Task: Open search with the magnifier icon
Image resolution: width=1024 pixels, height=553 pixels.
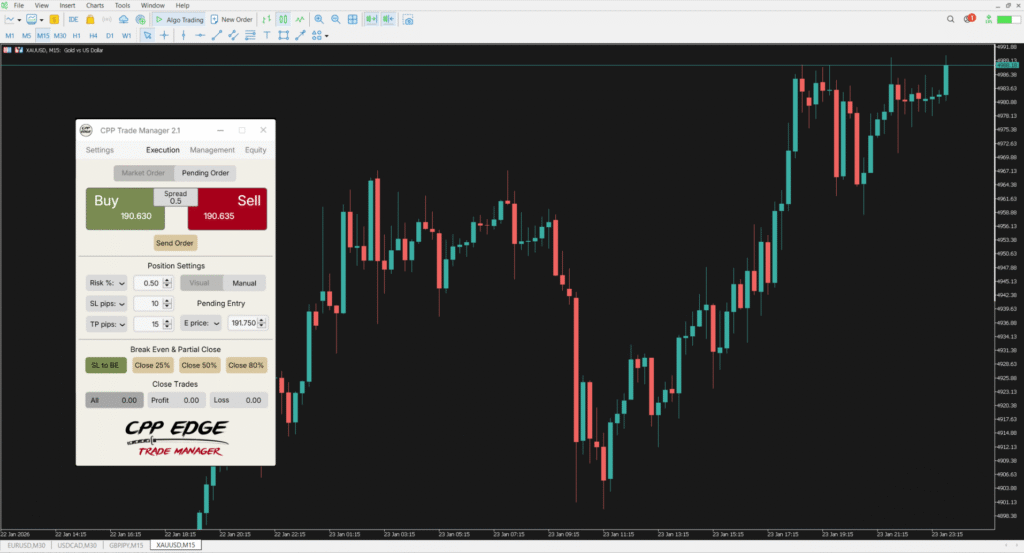Action: (x=950, y=20)
